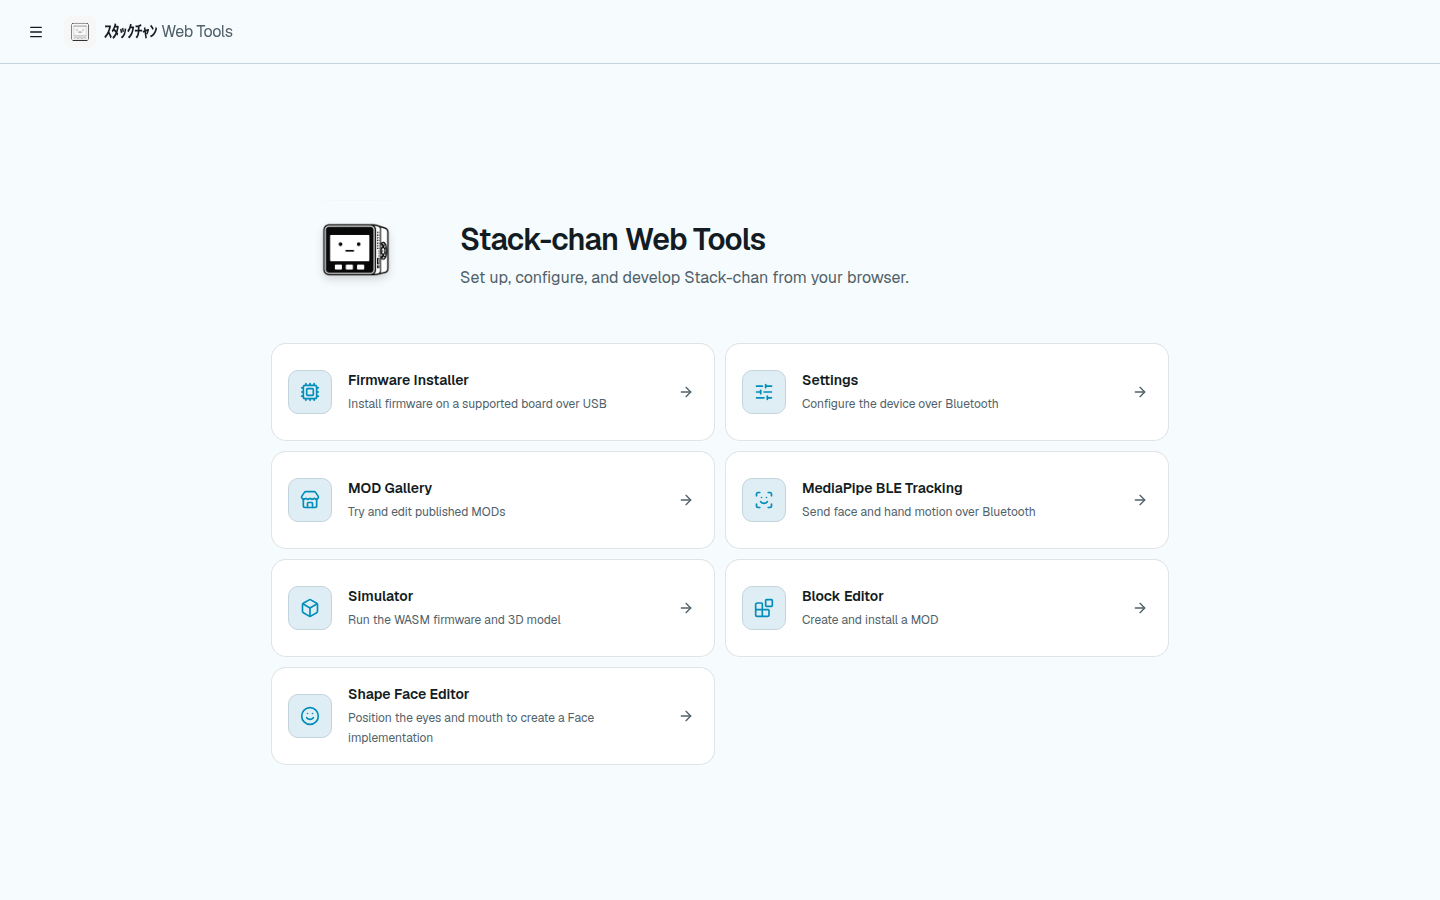The width and height of the screenshot is (1440, 900).
Task: Open the hamburger navigation menu
Action: click(x=36, y=32)
